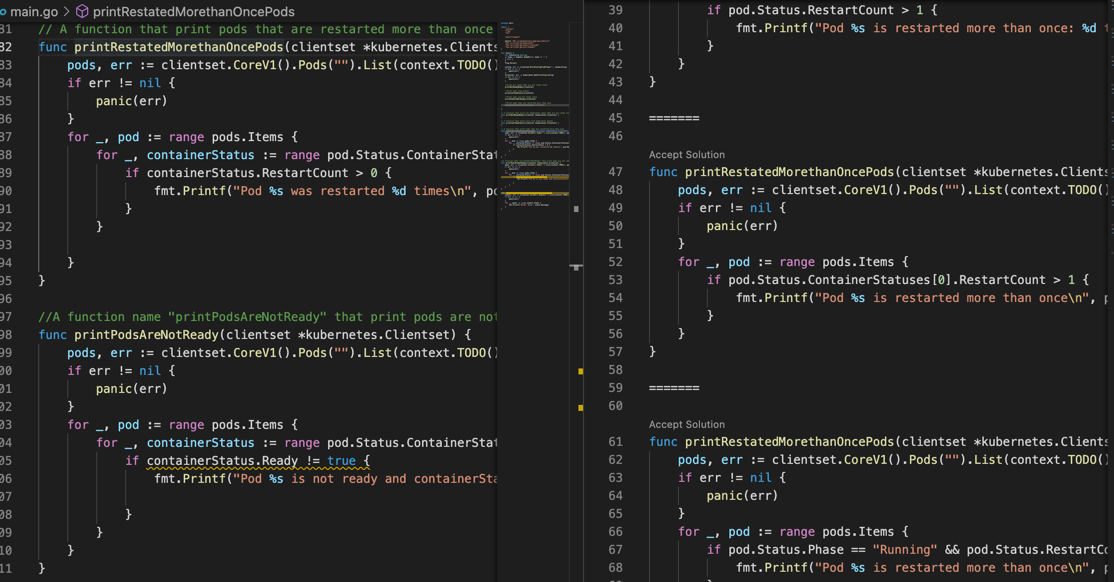Select line number 47 in the solutions pane
Viewport: 1114px width, 582px height.
[615, 172]
